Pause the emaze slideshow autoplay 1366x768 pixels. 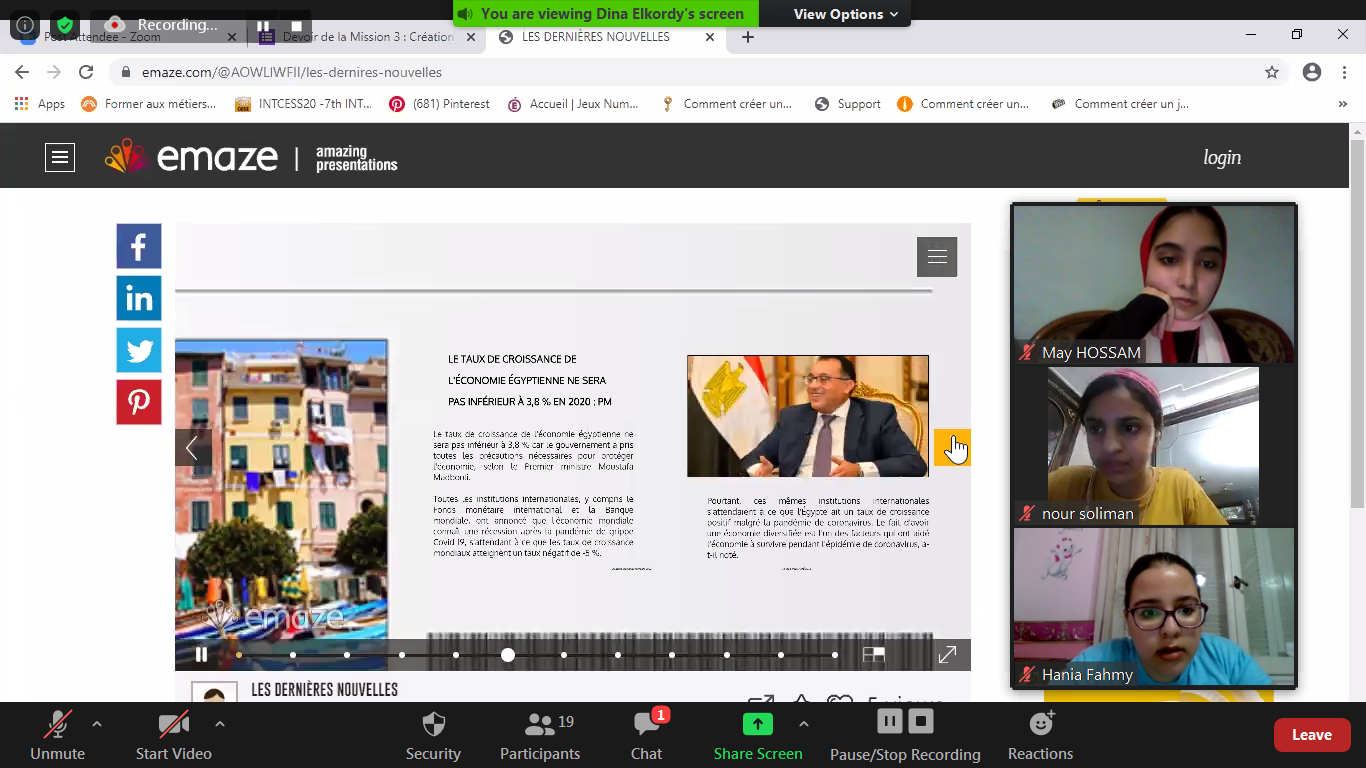pos(201,655)
